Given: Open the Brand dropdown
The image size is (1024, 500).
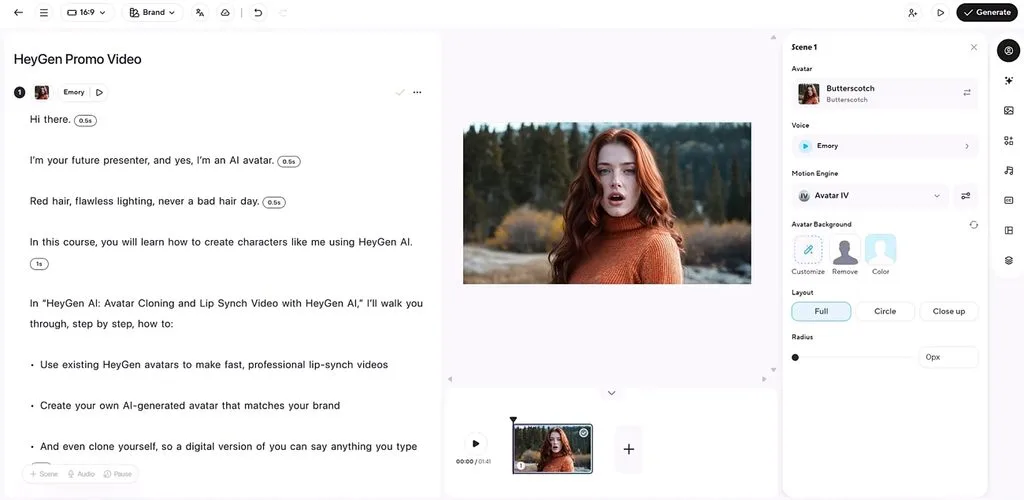Looking at the screenshot, I should [x=152, y=12].
